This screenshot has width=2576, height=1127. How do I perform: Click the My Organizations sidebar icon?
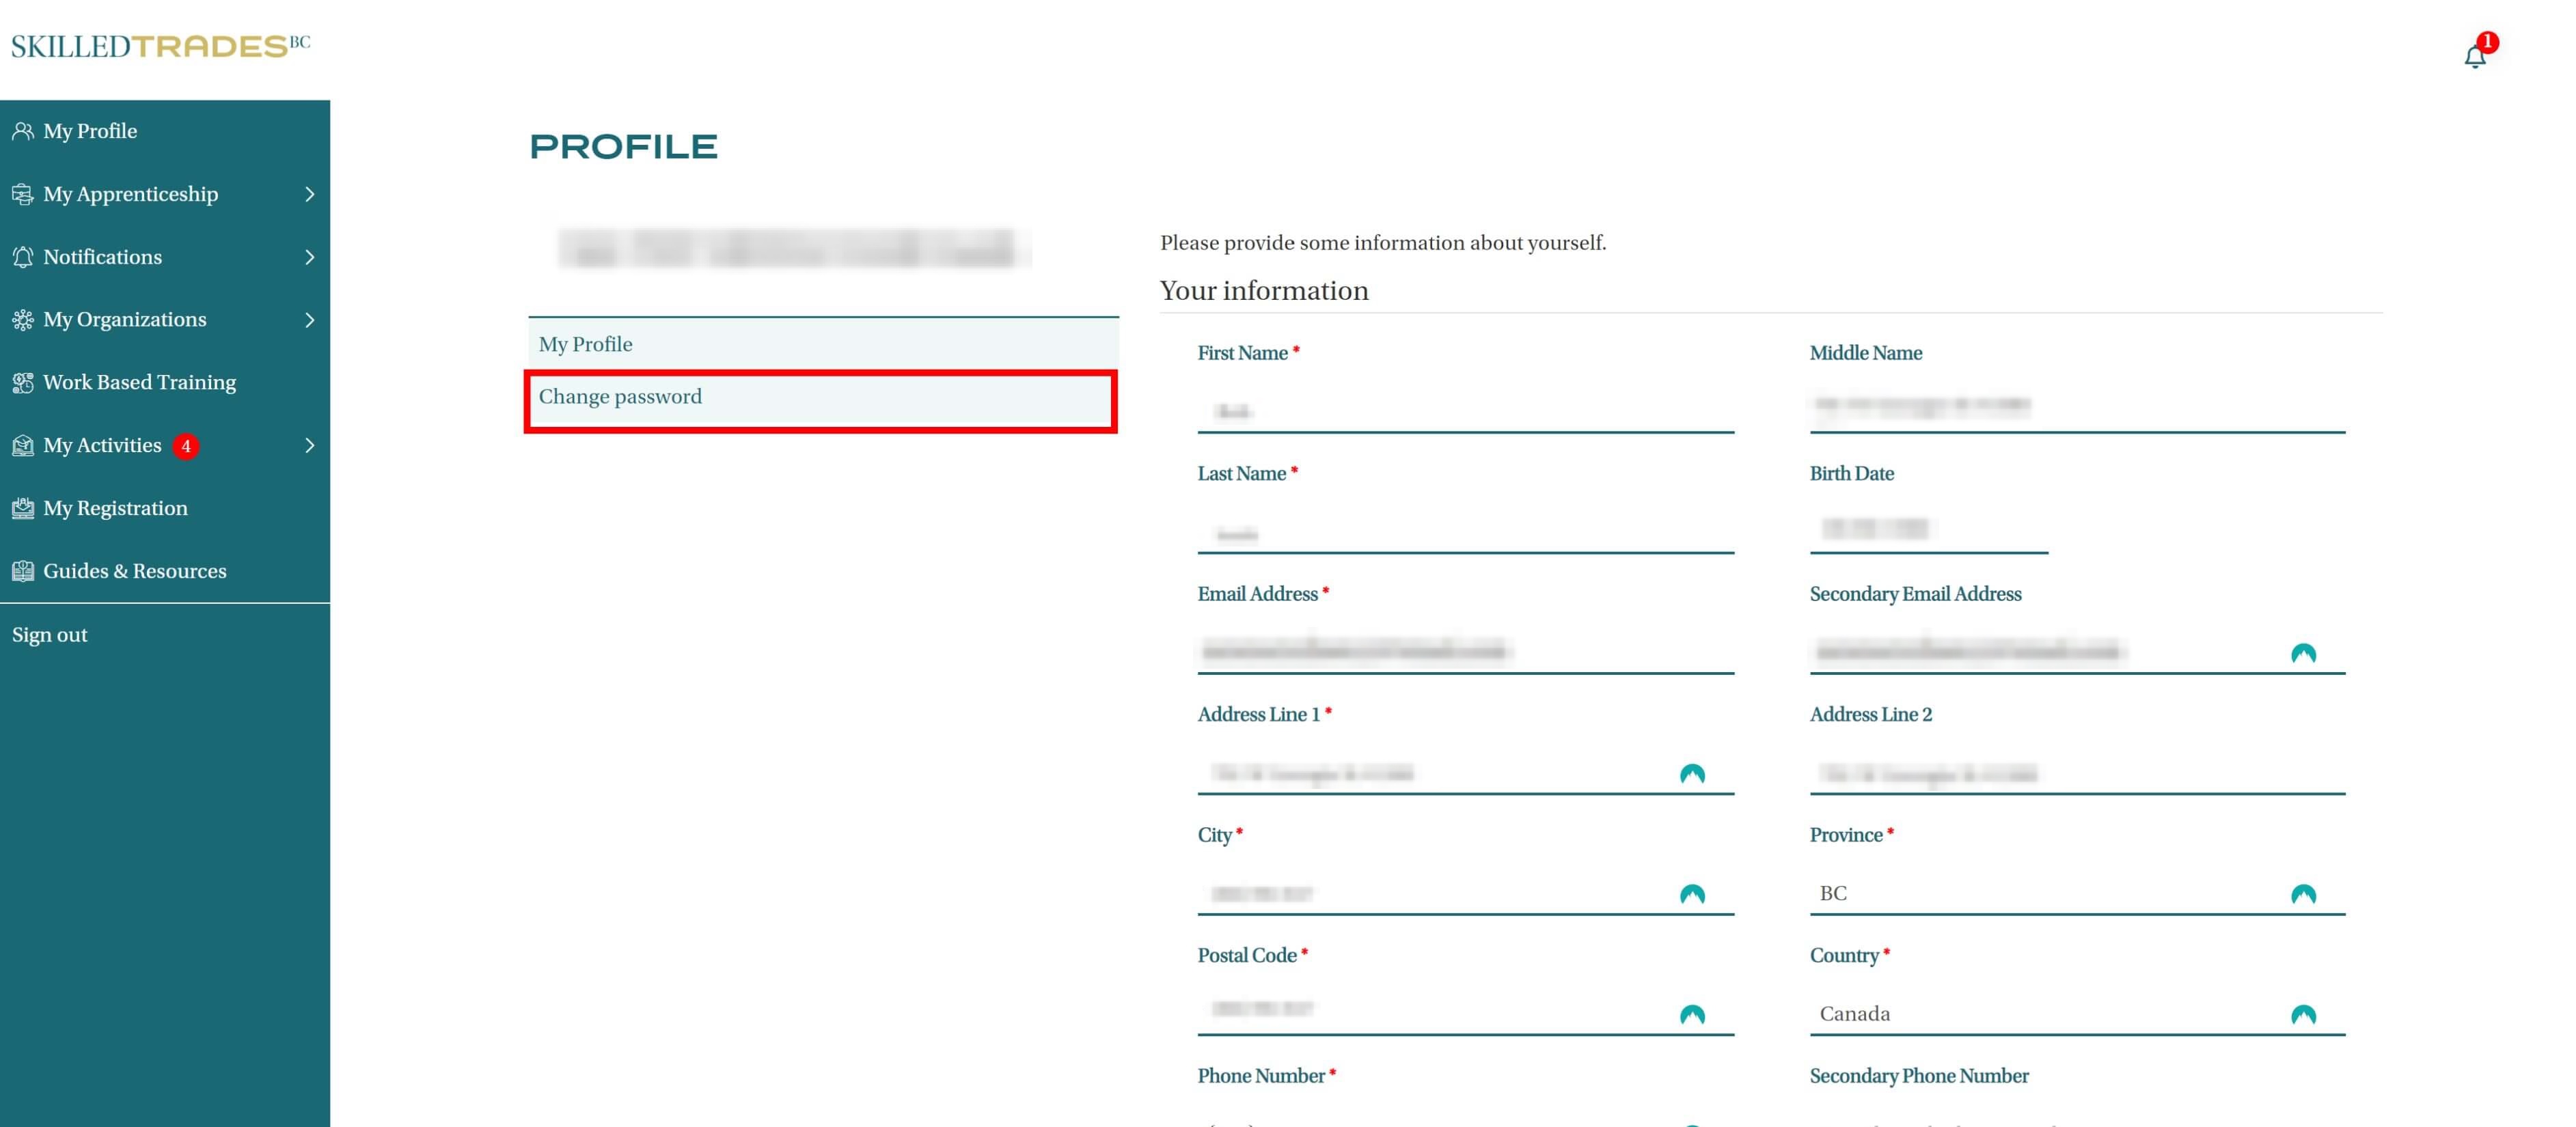coord(22,320)
